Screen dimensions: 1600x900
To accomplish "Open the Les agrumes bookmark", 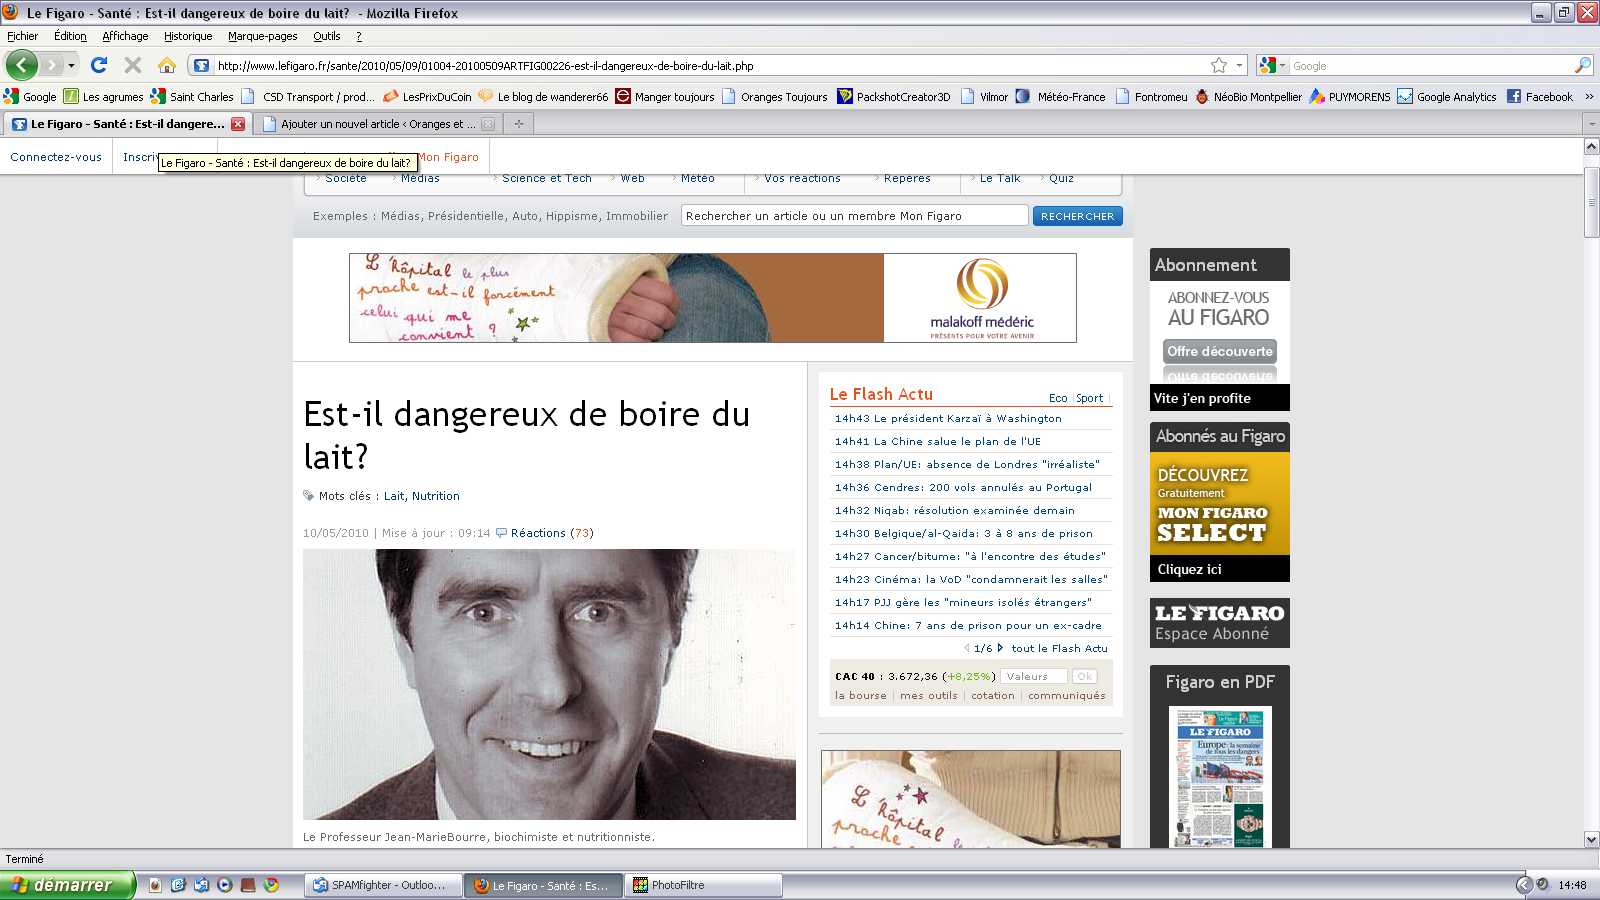I will (103, 97).
